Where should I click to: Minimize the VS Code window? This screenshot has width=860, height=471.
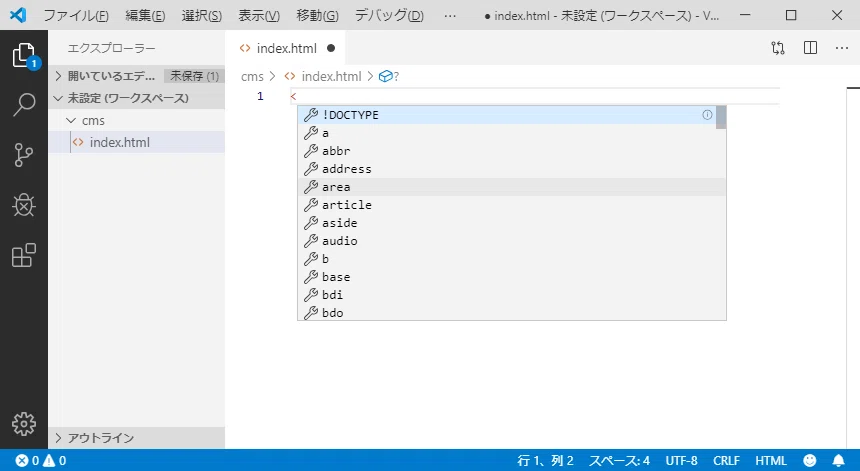pyautogui.click(x=745, y=15)
